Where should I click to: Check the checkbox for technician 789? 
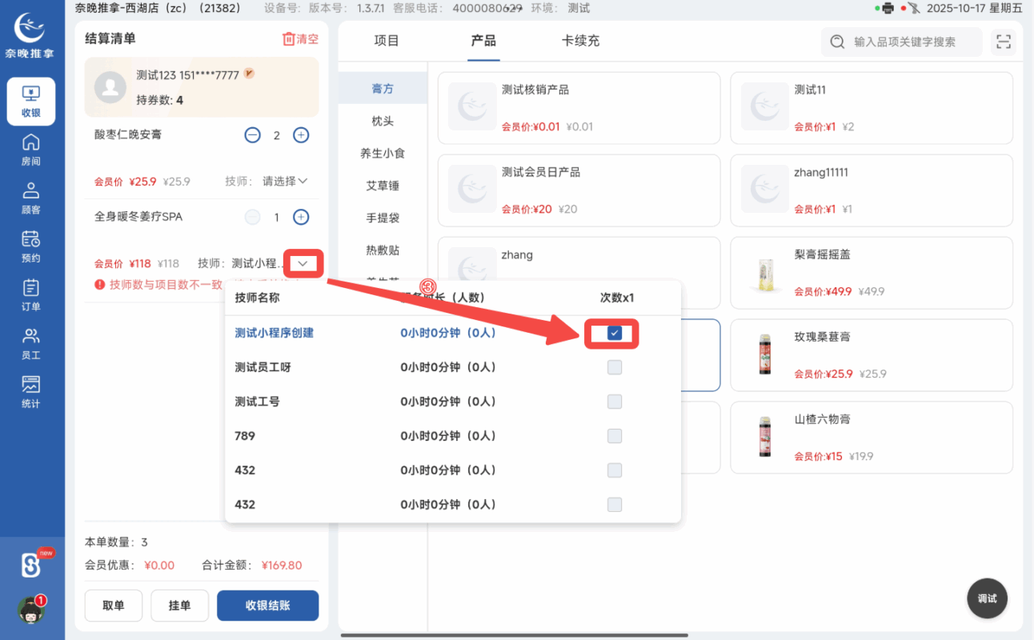point(613,435)
